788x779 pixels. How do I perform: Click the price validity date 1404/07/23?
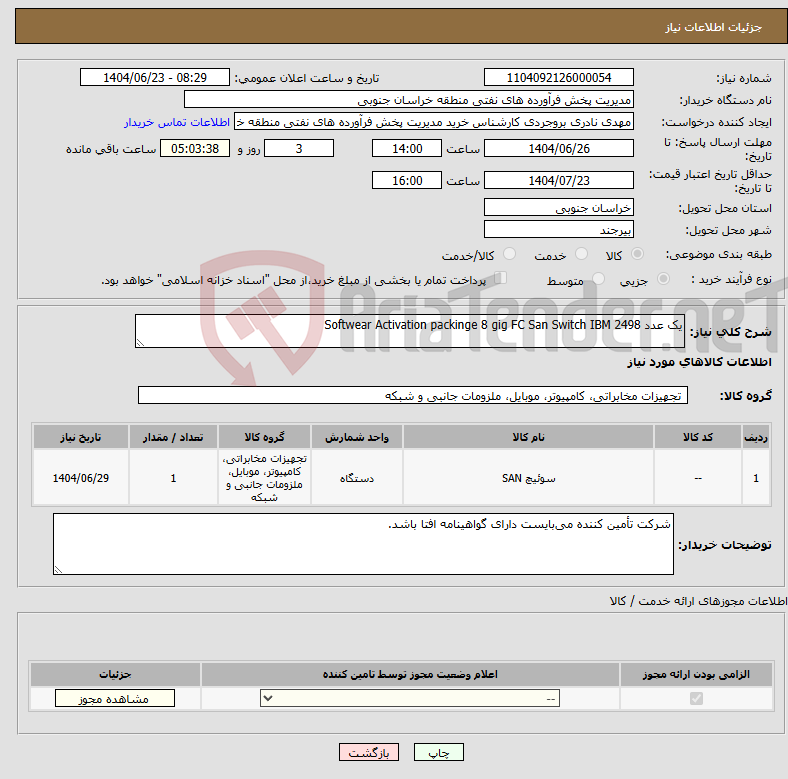pyautogui.click(x=558, y=180)
